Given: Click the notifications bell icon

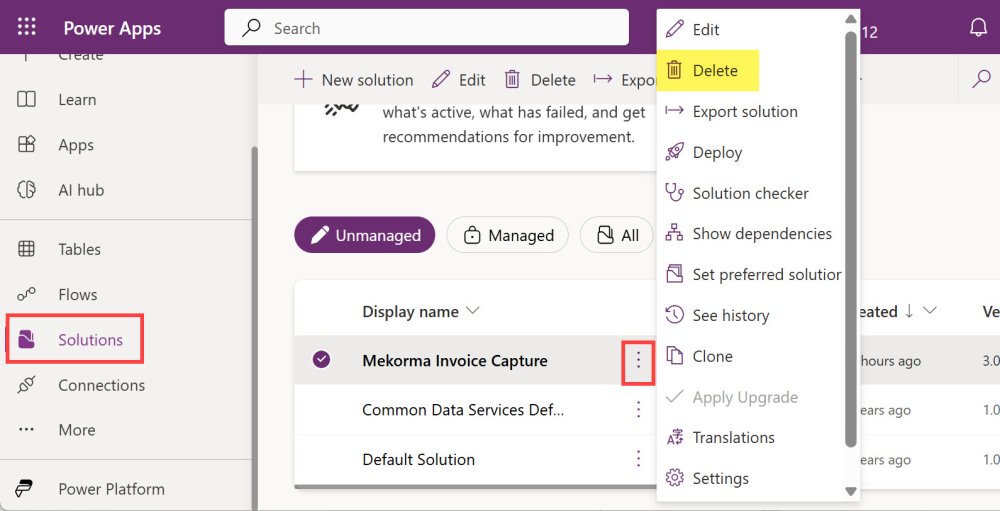Looking at the screenshot, I should tap(978, 28).
